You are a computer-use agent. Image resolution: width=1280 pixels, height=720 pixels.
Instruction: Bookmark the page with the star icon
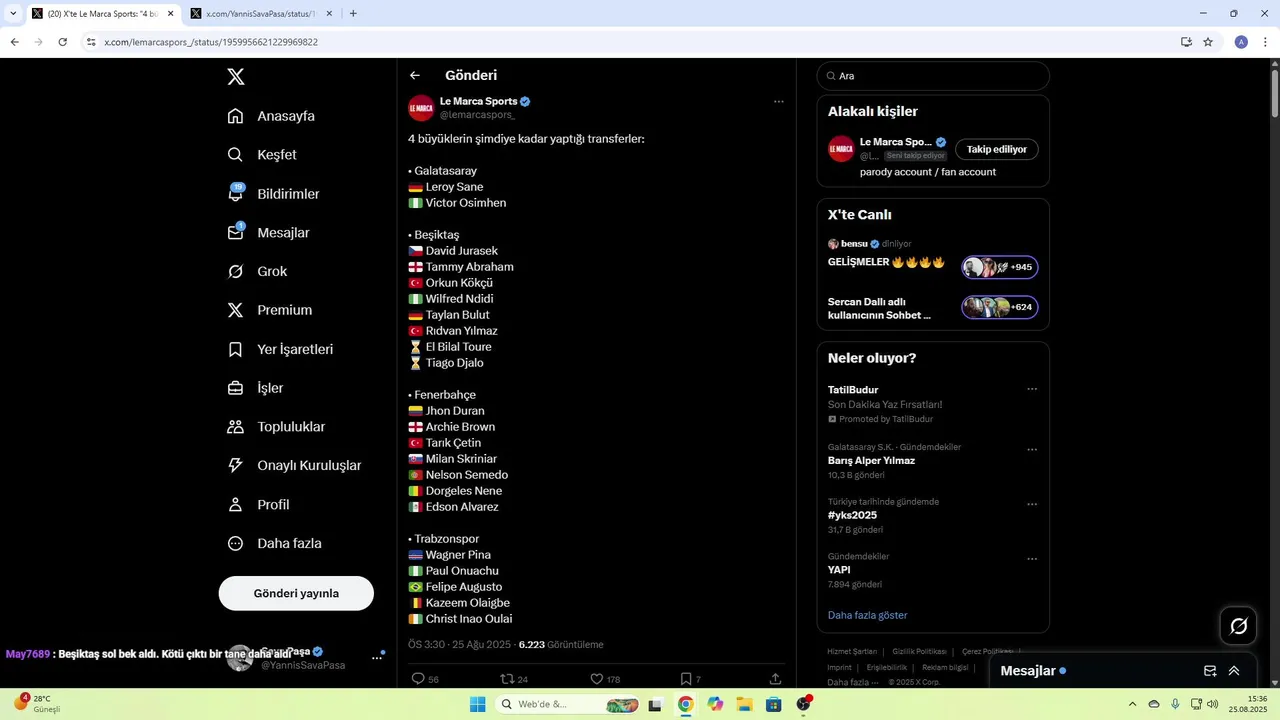click(x=1208, y=42)
